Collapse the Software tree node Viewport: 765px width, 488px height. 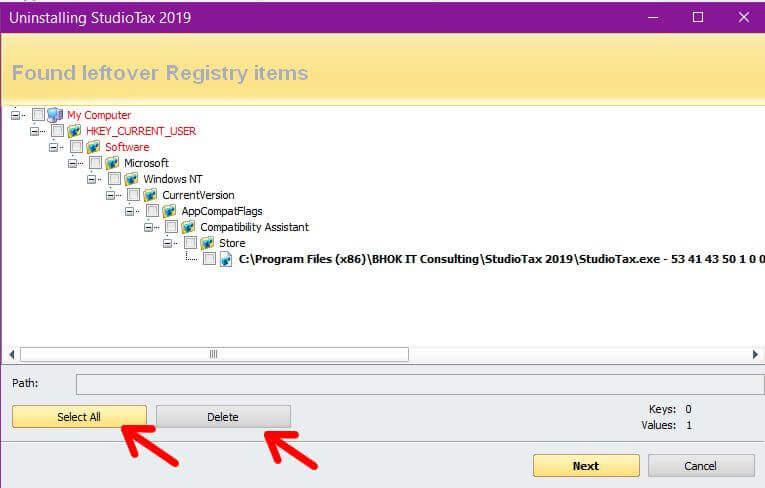point(53,147)
